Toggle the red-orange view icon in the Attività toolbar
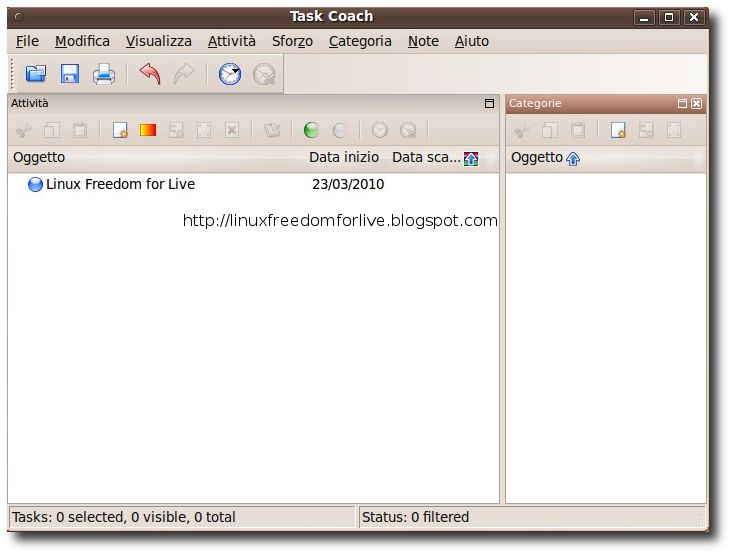 [x=148, y=130]
